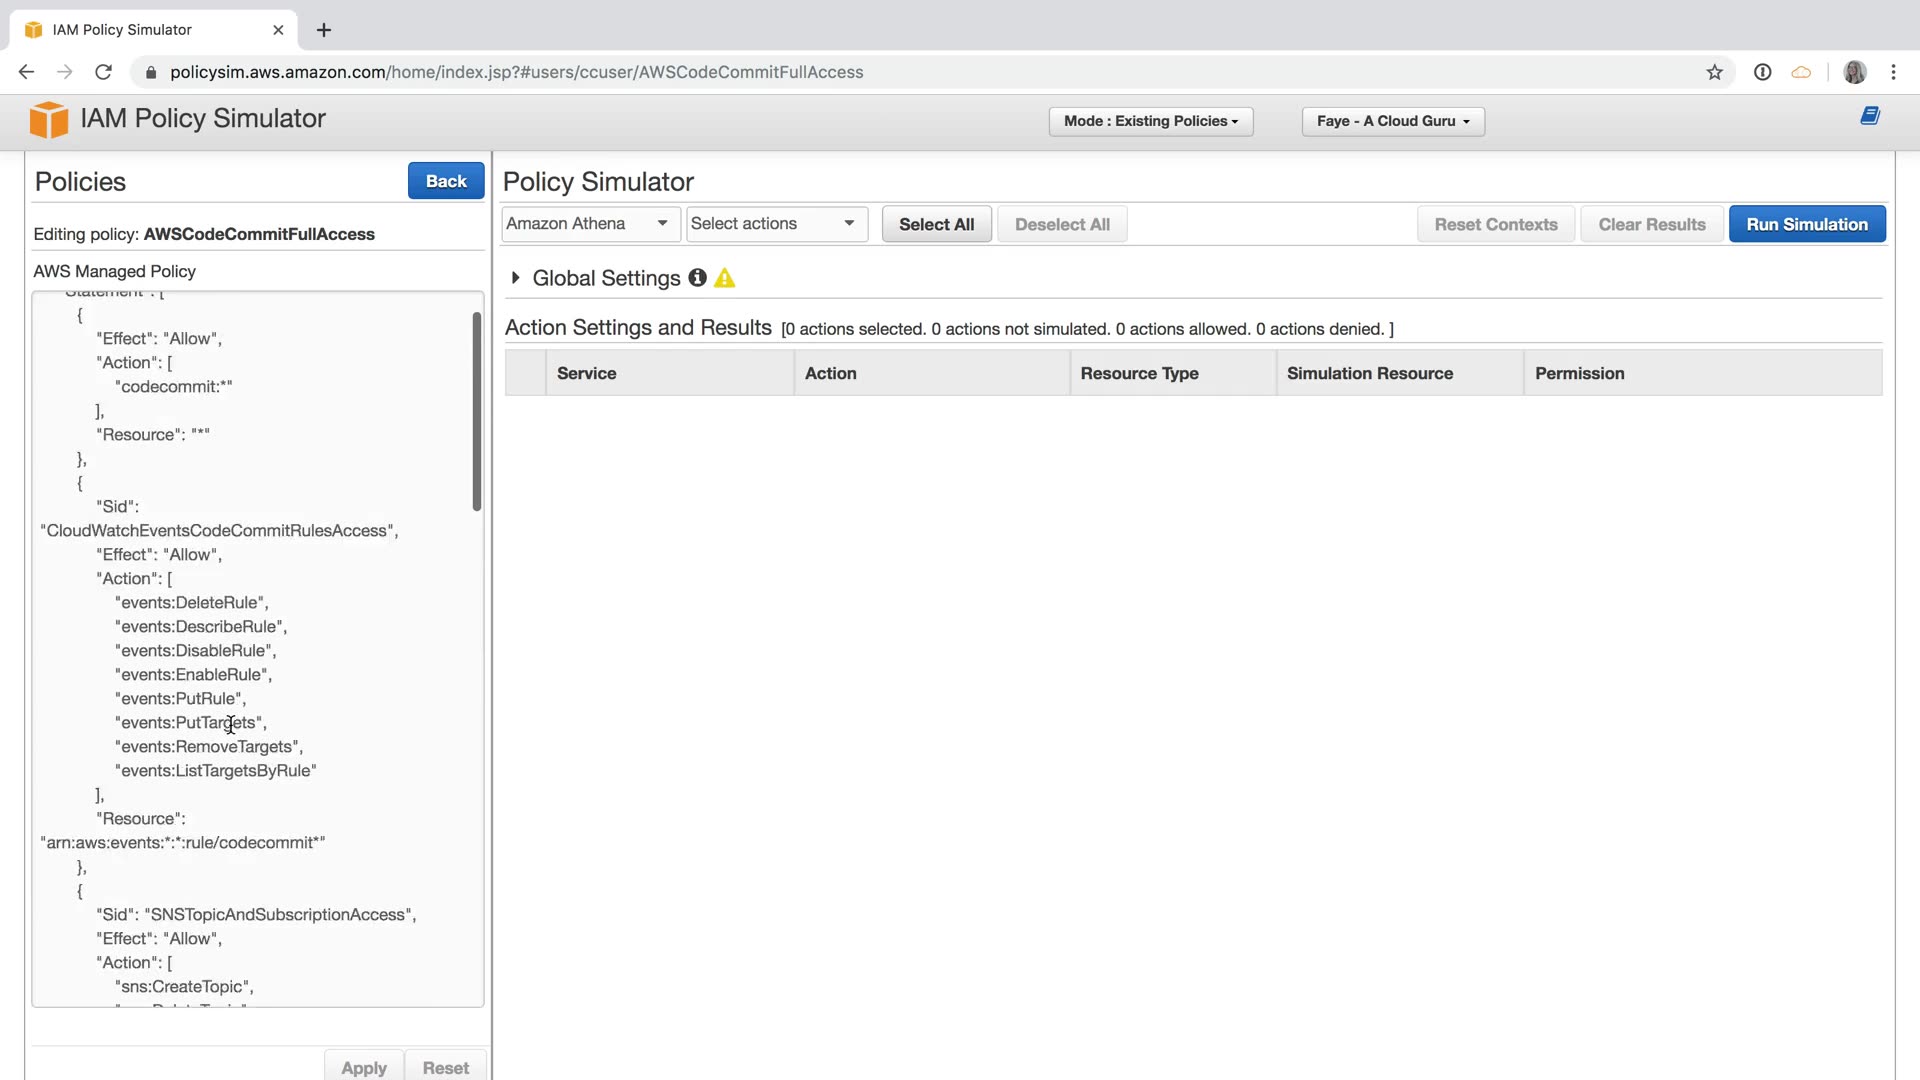The height and width of the screenshot is (1080, 1920).
Task: Click the blue Back button
Action: [445, 181]
